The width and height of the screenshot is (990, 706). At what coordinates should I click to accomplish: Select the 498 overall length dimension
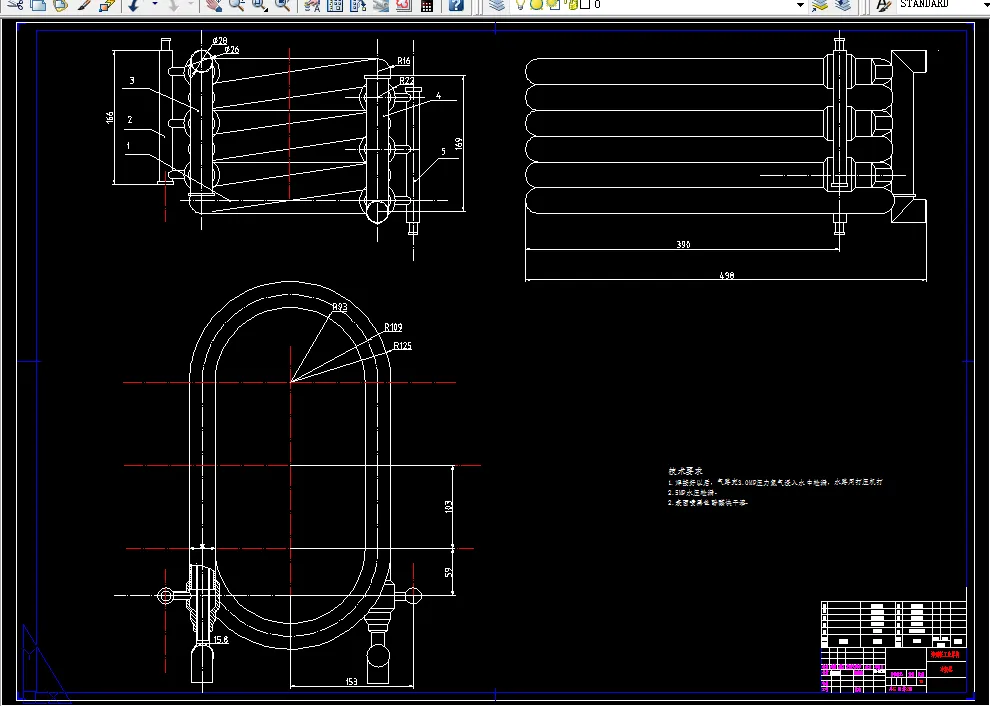pos(726,275)
